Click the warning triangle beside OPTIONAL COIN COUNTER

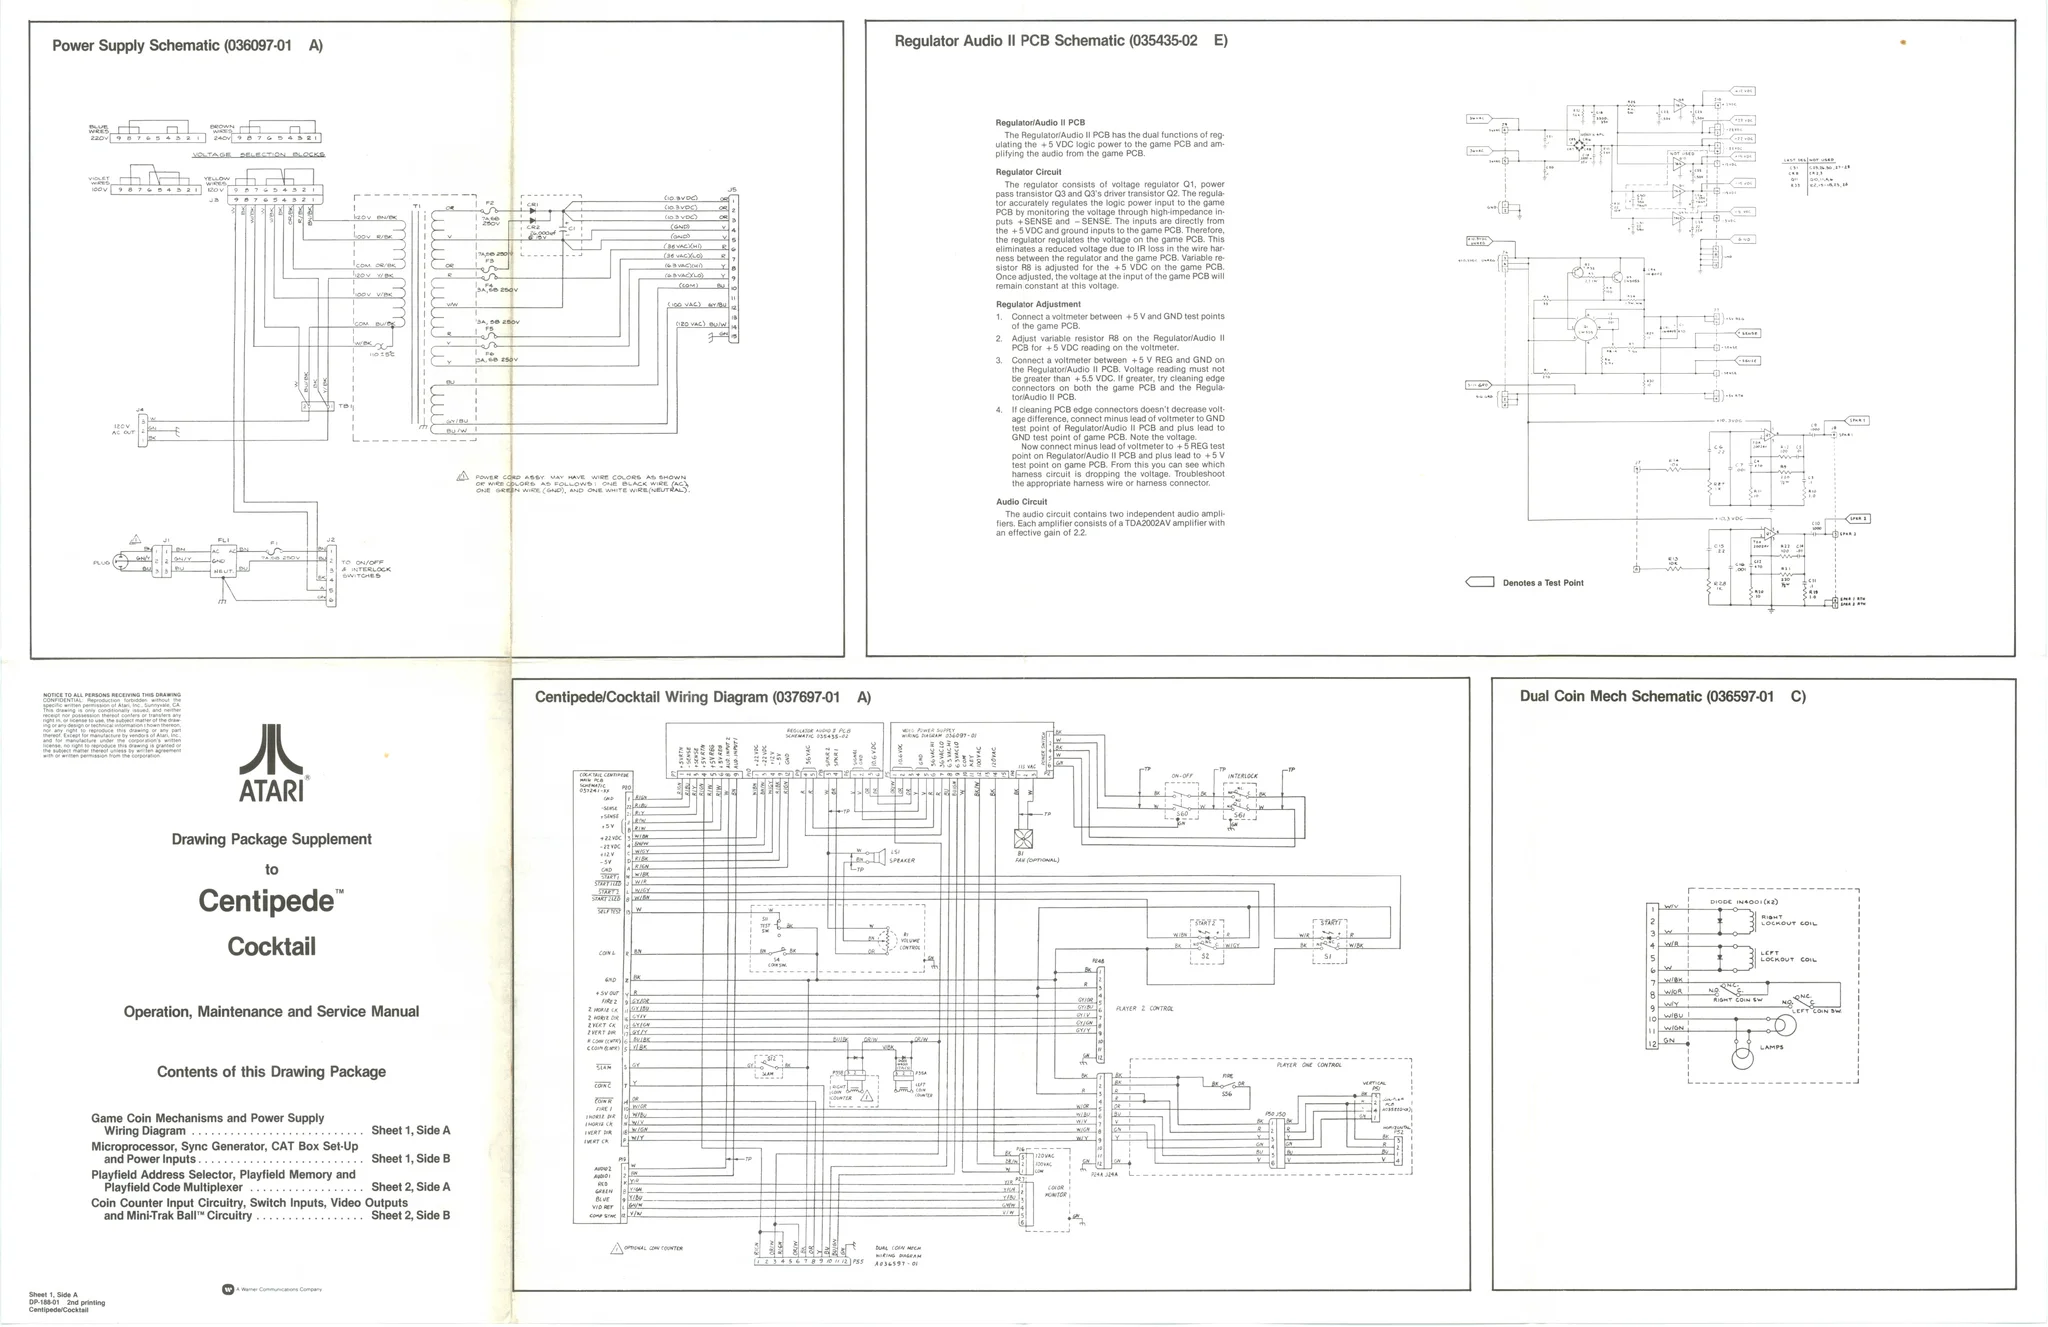point(616,1248)
